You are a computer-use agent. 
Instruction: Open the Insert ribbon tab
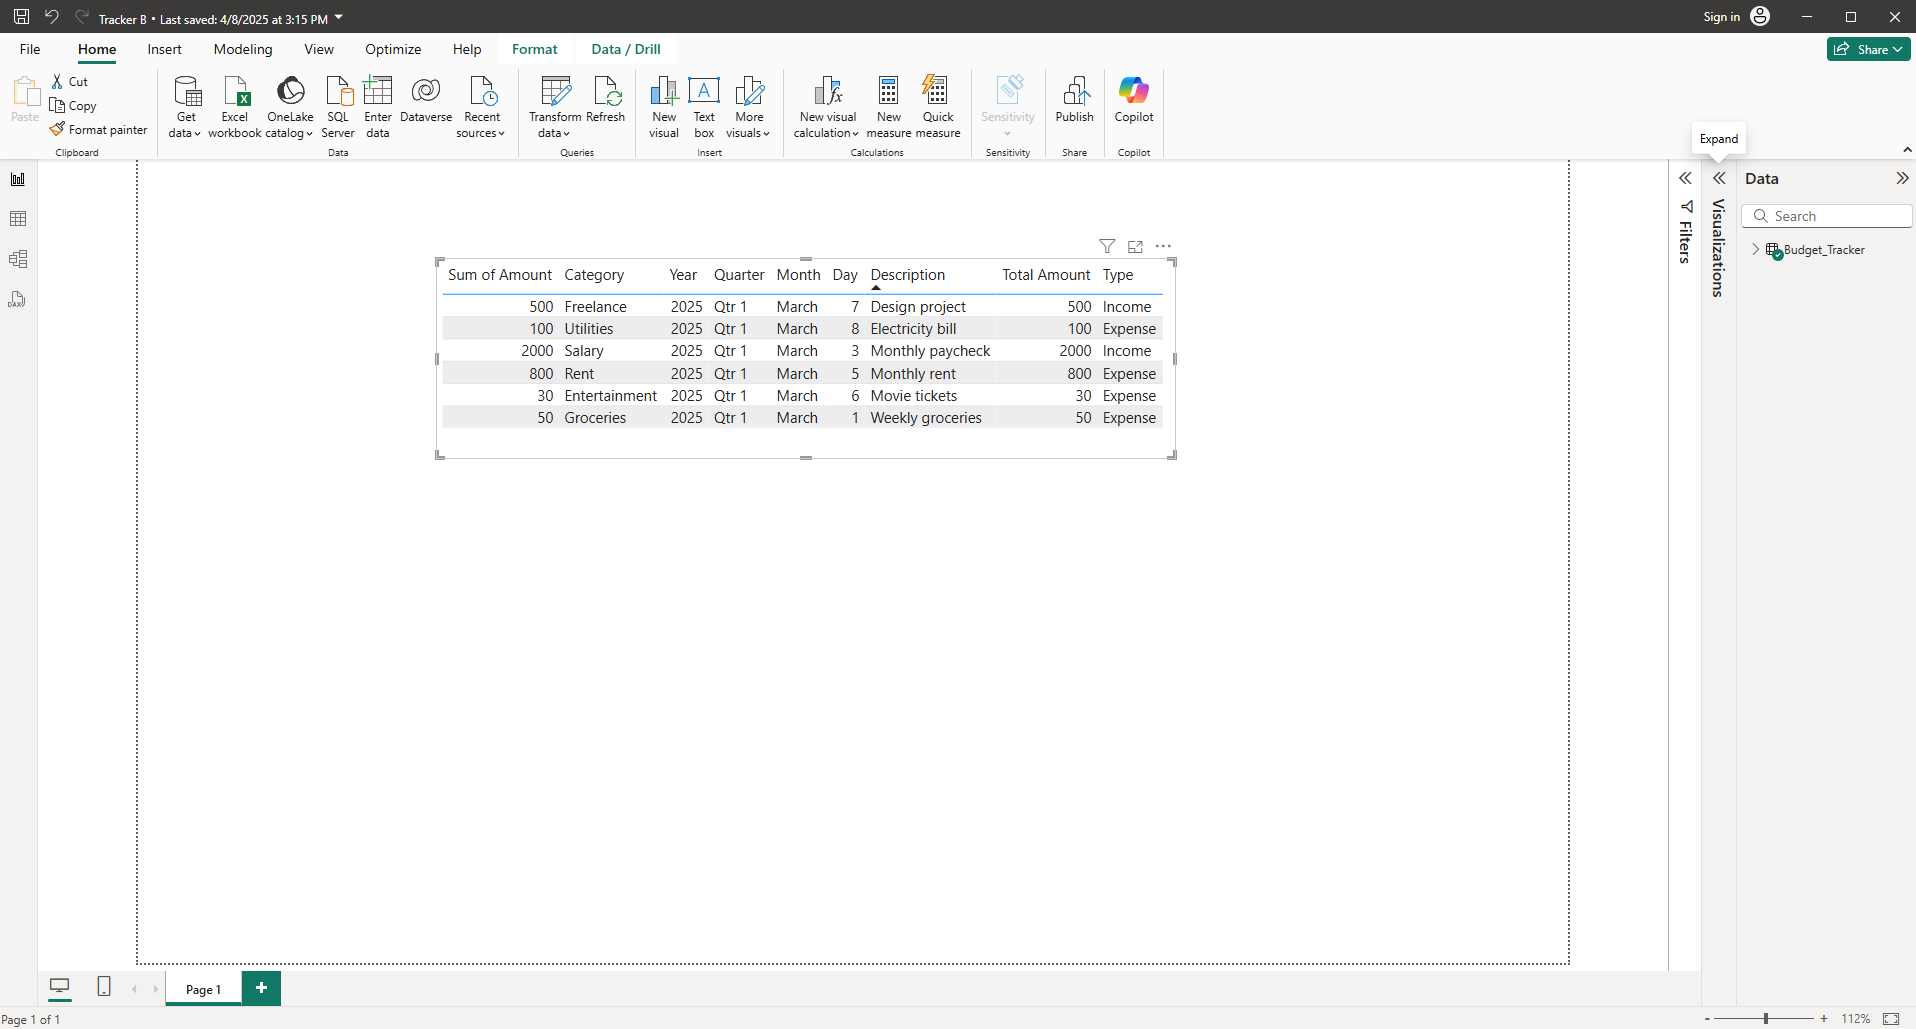[x=165, y=49]
